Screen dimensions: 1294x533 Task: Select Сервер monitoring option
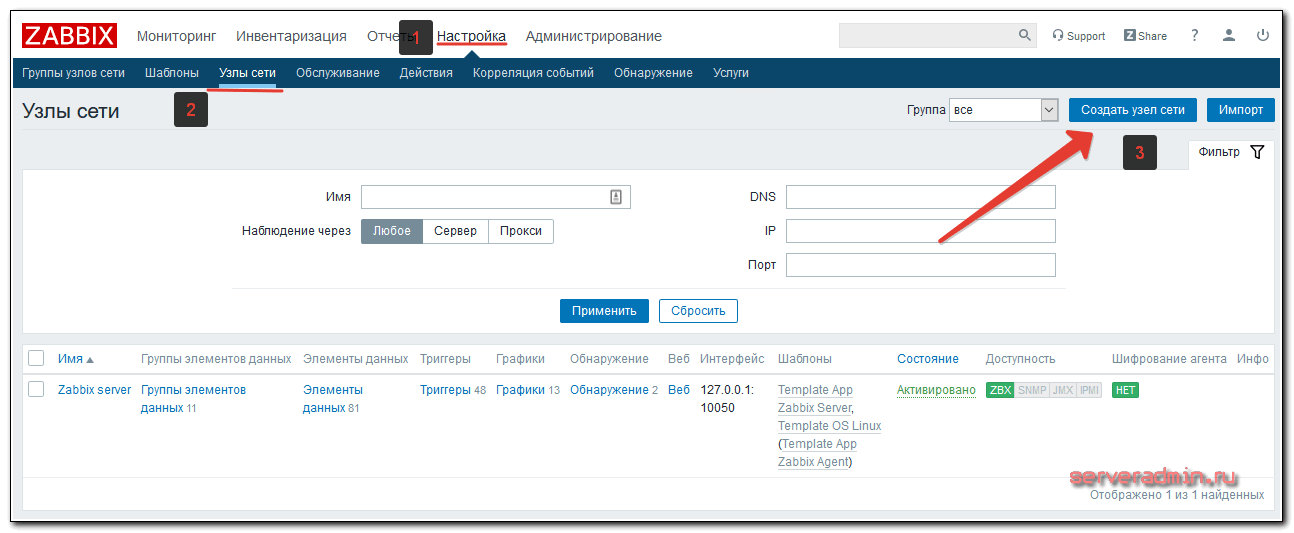tap(455, 231)
